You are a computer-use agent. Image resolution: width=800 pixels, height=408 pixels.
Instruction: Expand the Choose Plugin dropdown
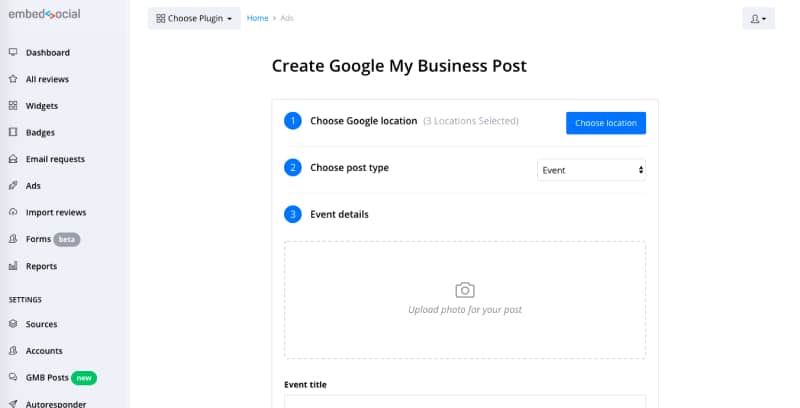(194, 18)
